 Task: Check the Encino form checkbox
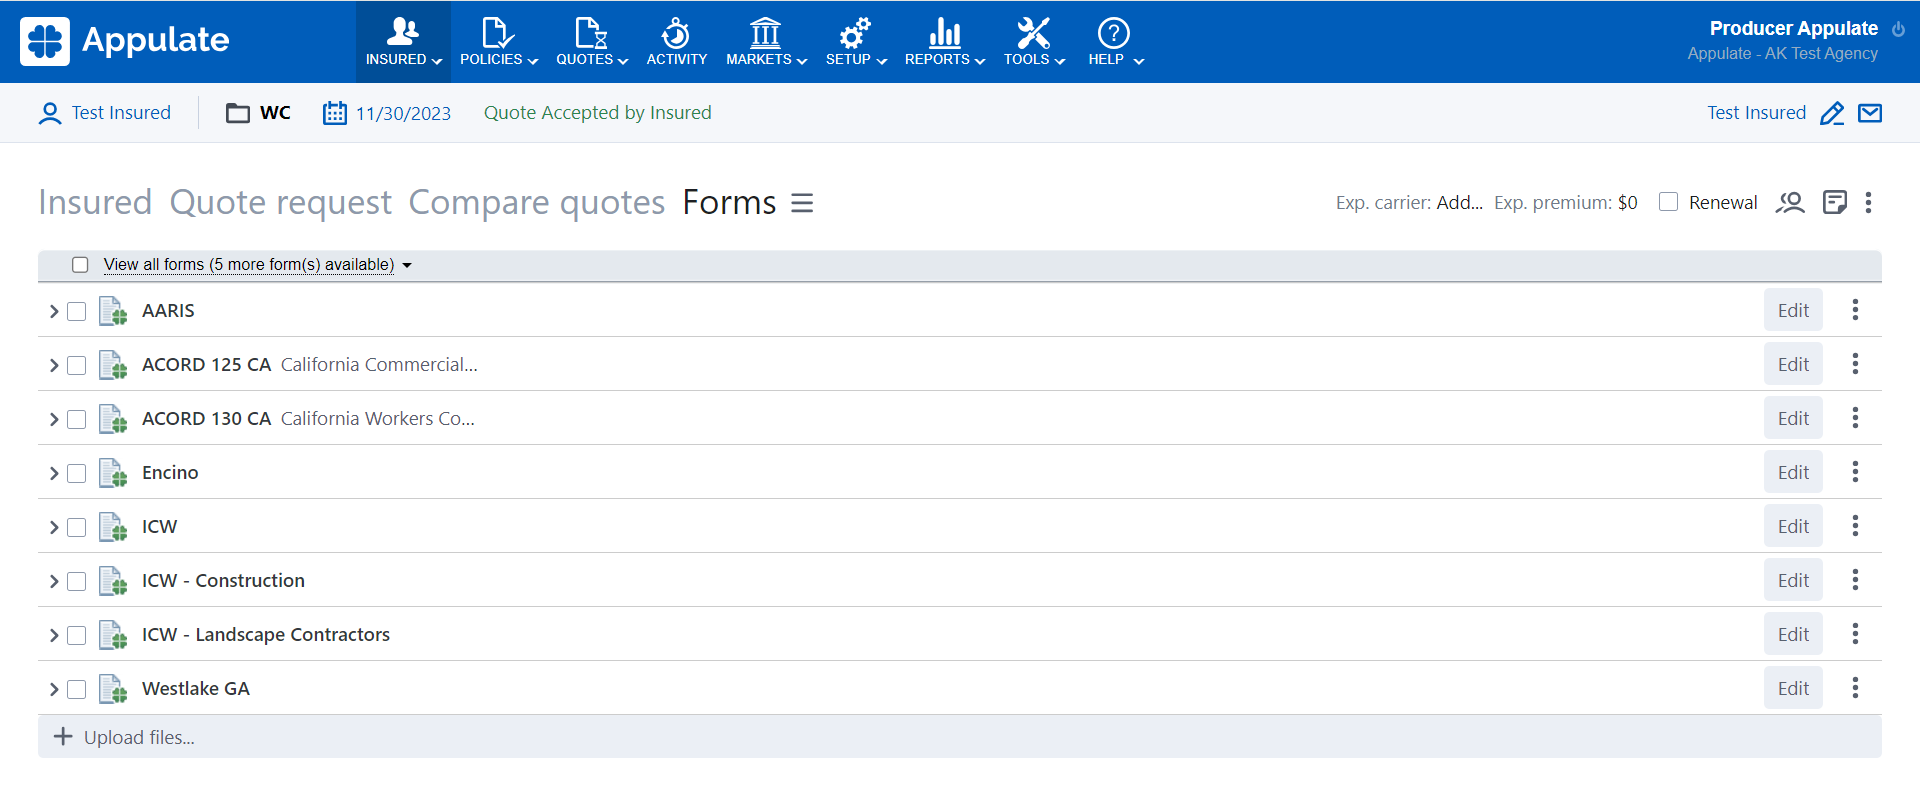click(x=77, y=473)
